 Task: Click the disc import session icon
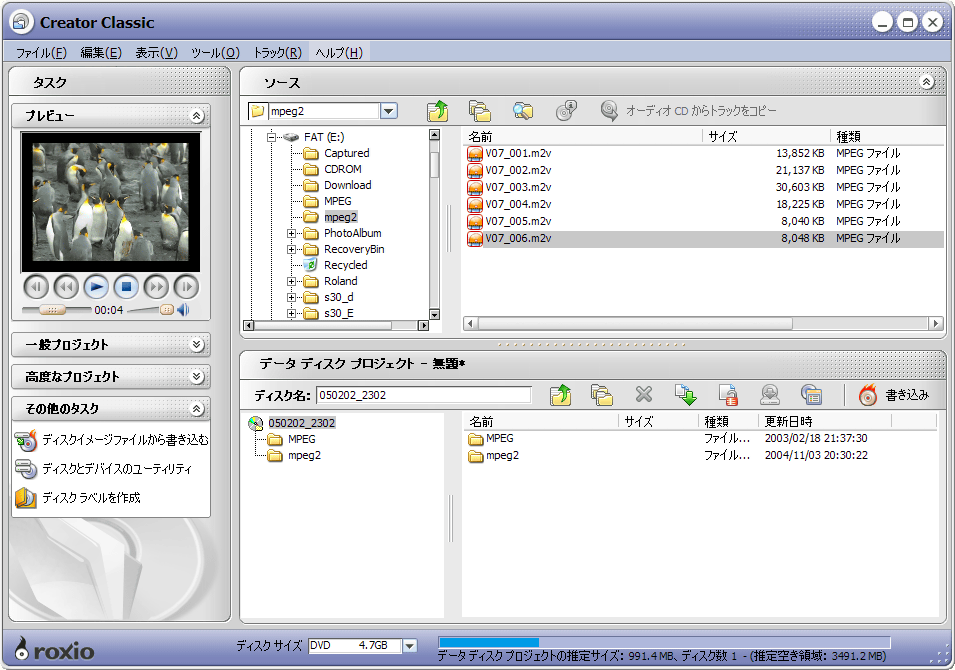tap(770, 395)
